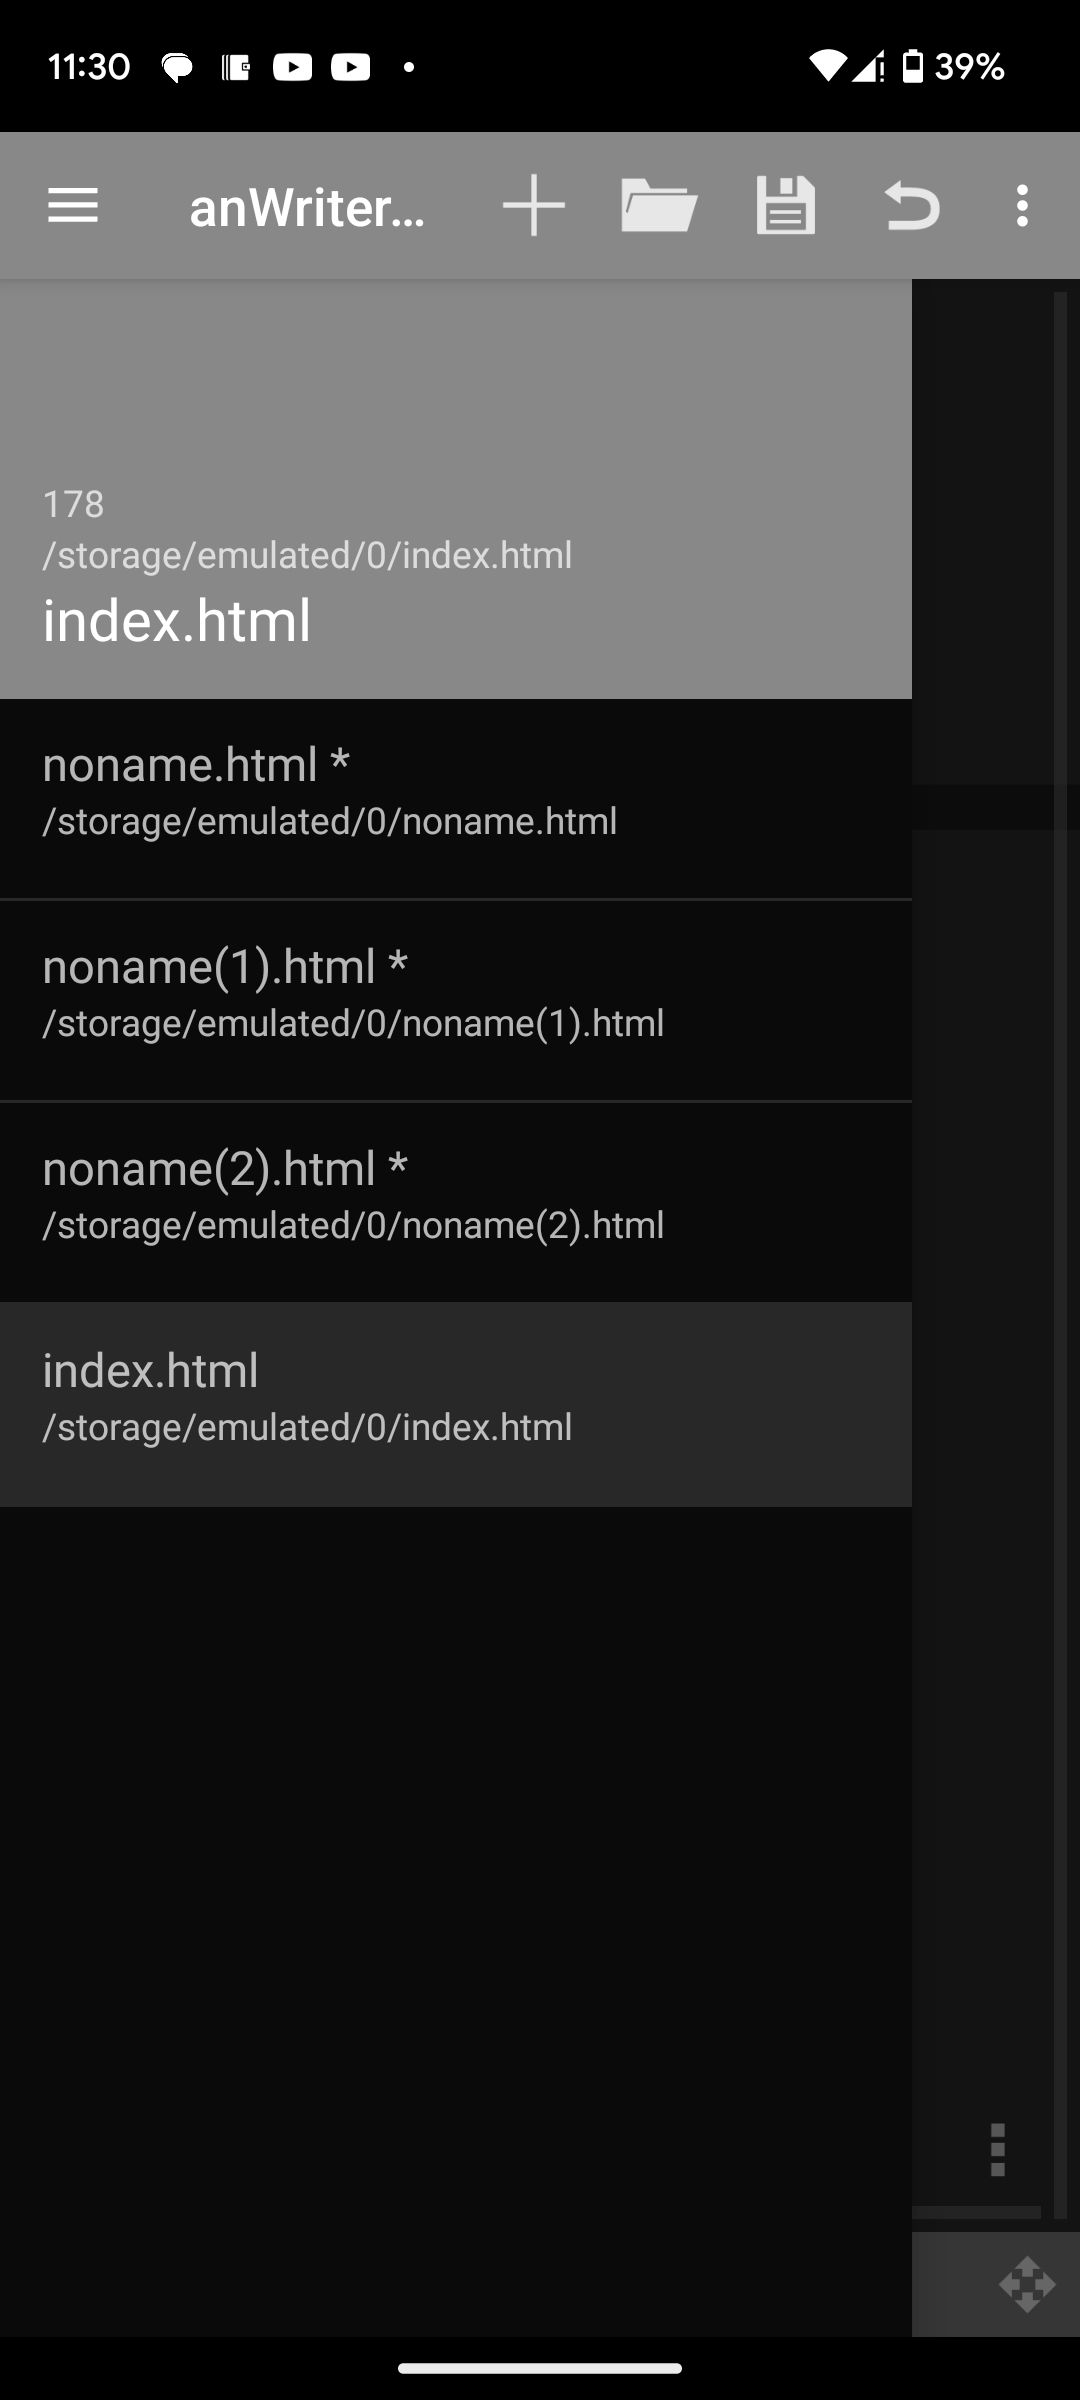Open the navigation drawer menu
This screenshot has height=2400, width=1080.
tap(72, 205)
